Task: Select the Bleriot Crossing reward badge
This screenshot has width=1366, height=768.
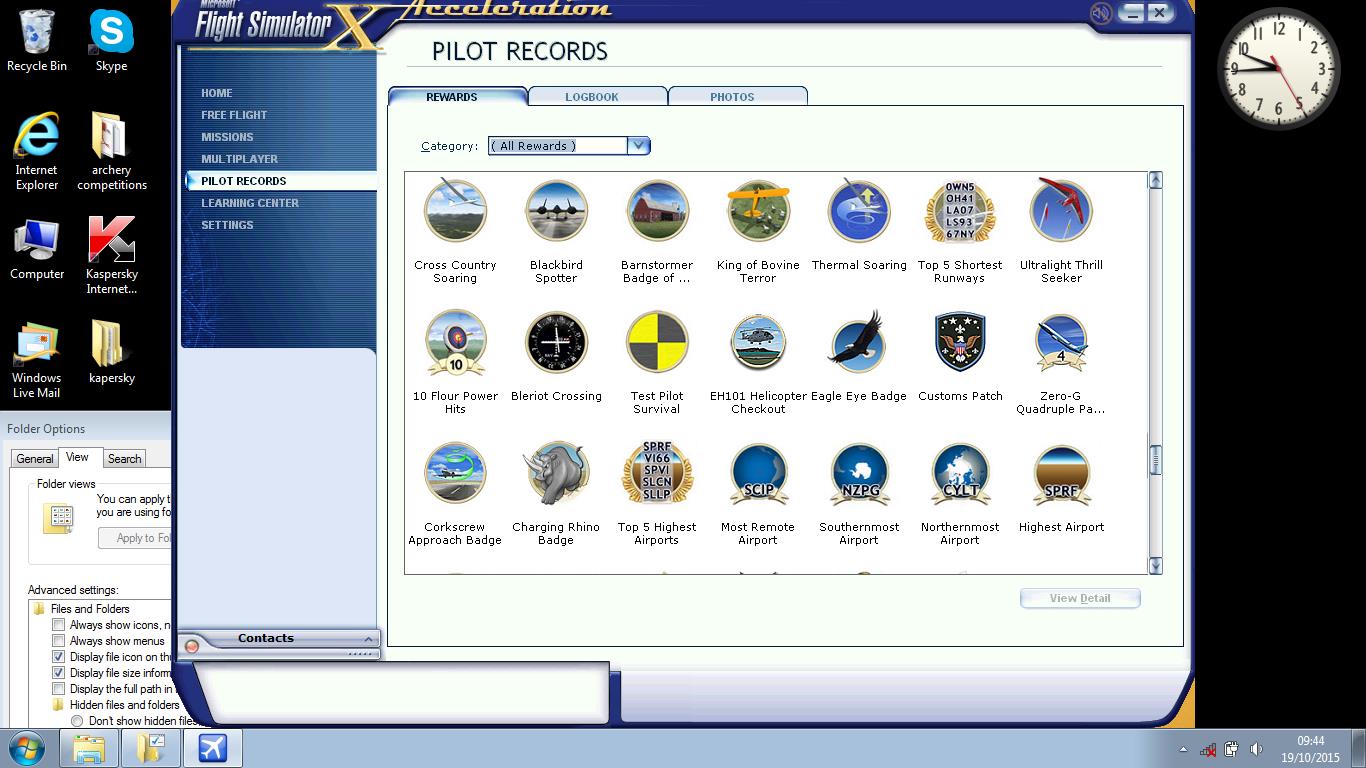Action: pyautogui.click(x=556, y=342)
